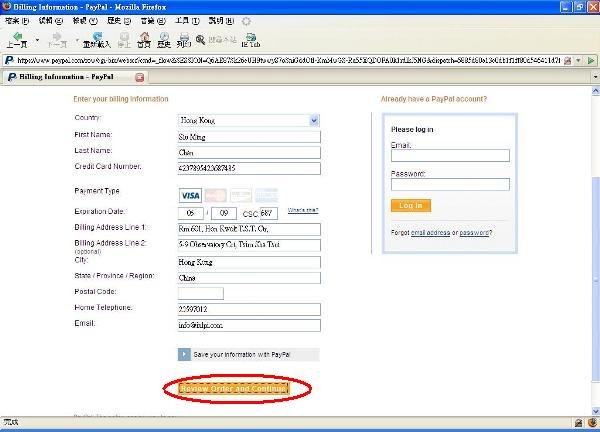This screenshot has width=600, height=432.
Task: Click the magnifier search icon in toolbar
Action: pos(200,39)
